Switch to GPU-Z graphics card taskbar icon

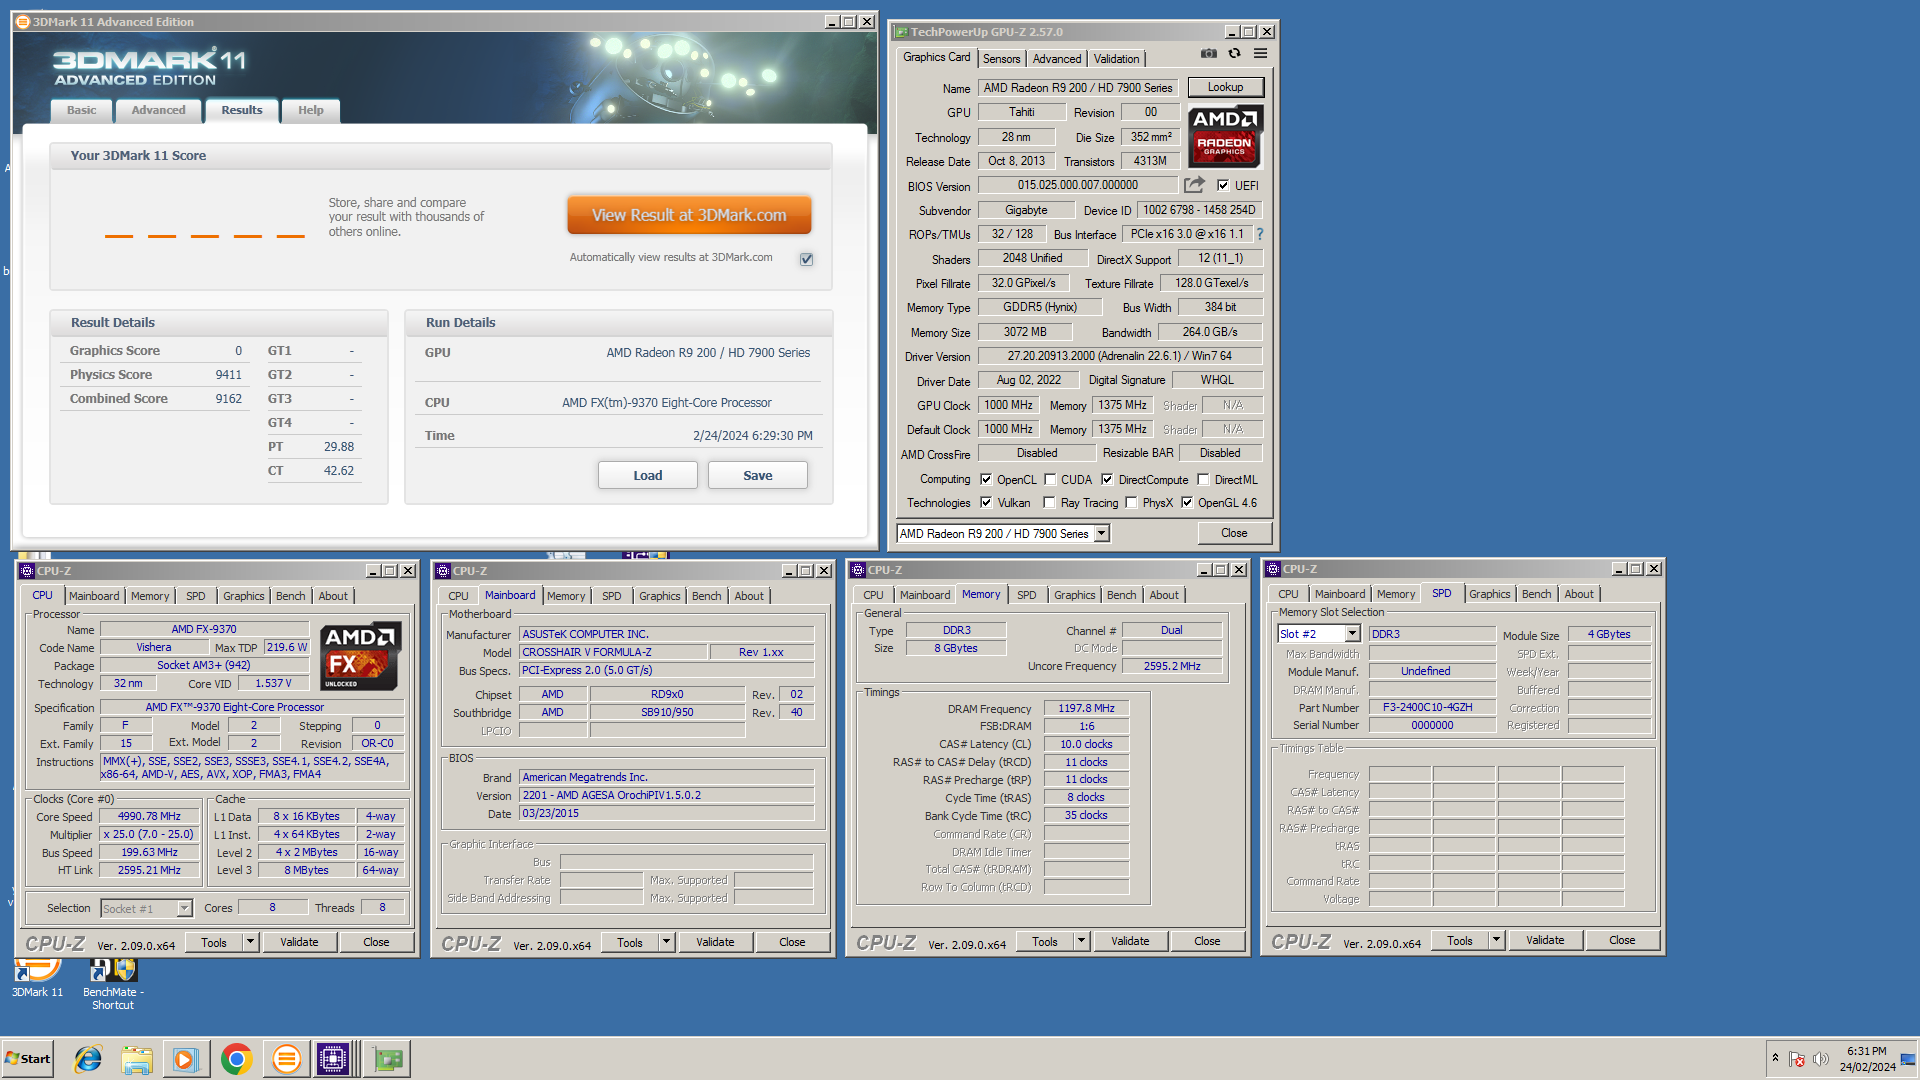pos(387,1059)
